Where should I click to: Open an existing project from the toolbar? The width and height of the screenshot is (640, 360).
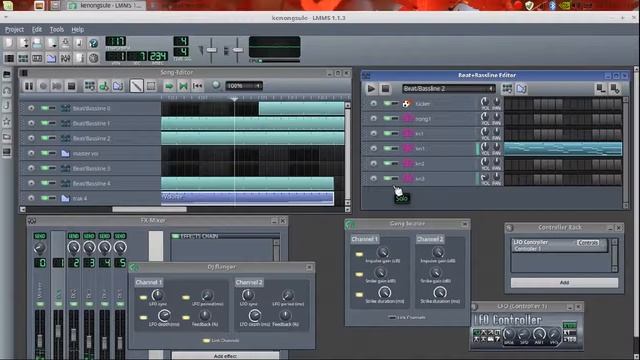37,43
